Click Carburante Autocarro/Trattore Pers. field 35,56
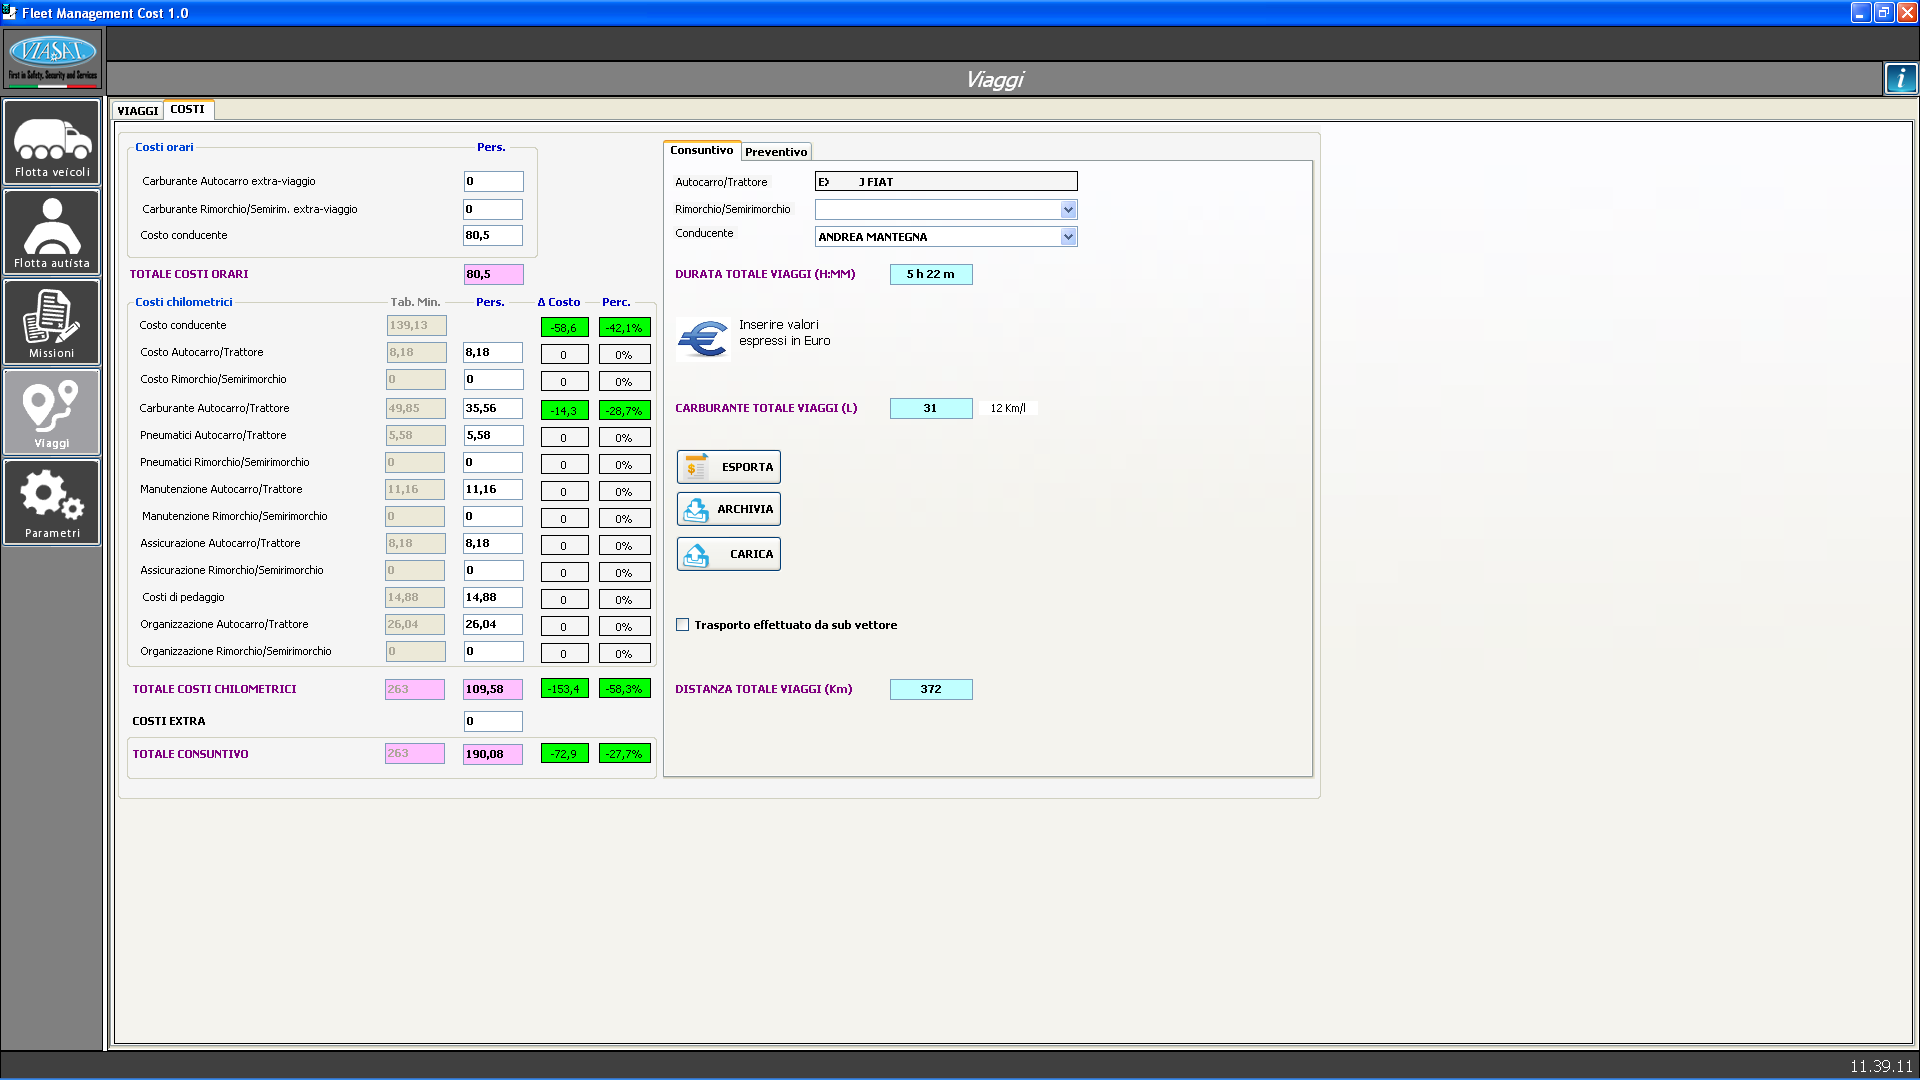Screen dimensions: 1920x1080 [493, 408]
